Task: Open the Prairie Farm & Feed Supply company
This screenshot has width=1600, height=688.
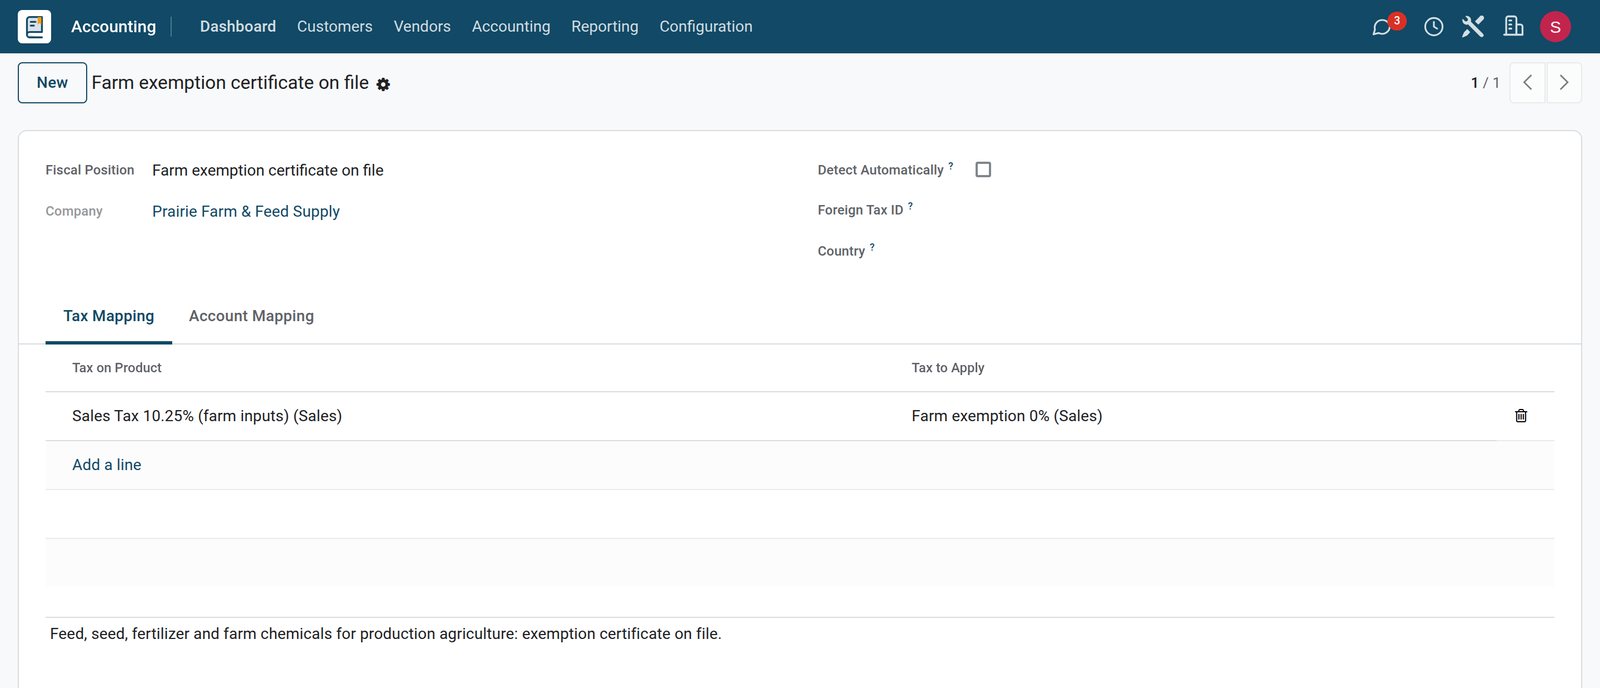Action: tap(246, 211)
